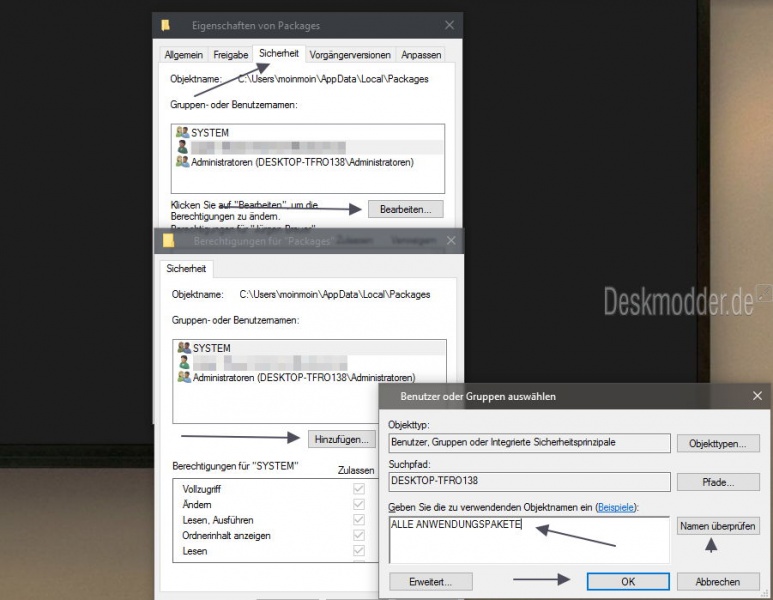
Task: Click Abbrechen in the user selection dialog
Action: (x=718, y=582)
